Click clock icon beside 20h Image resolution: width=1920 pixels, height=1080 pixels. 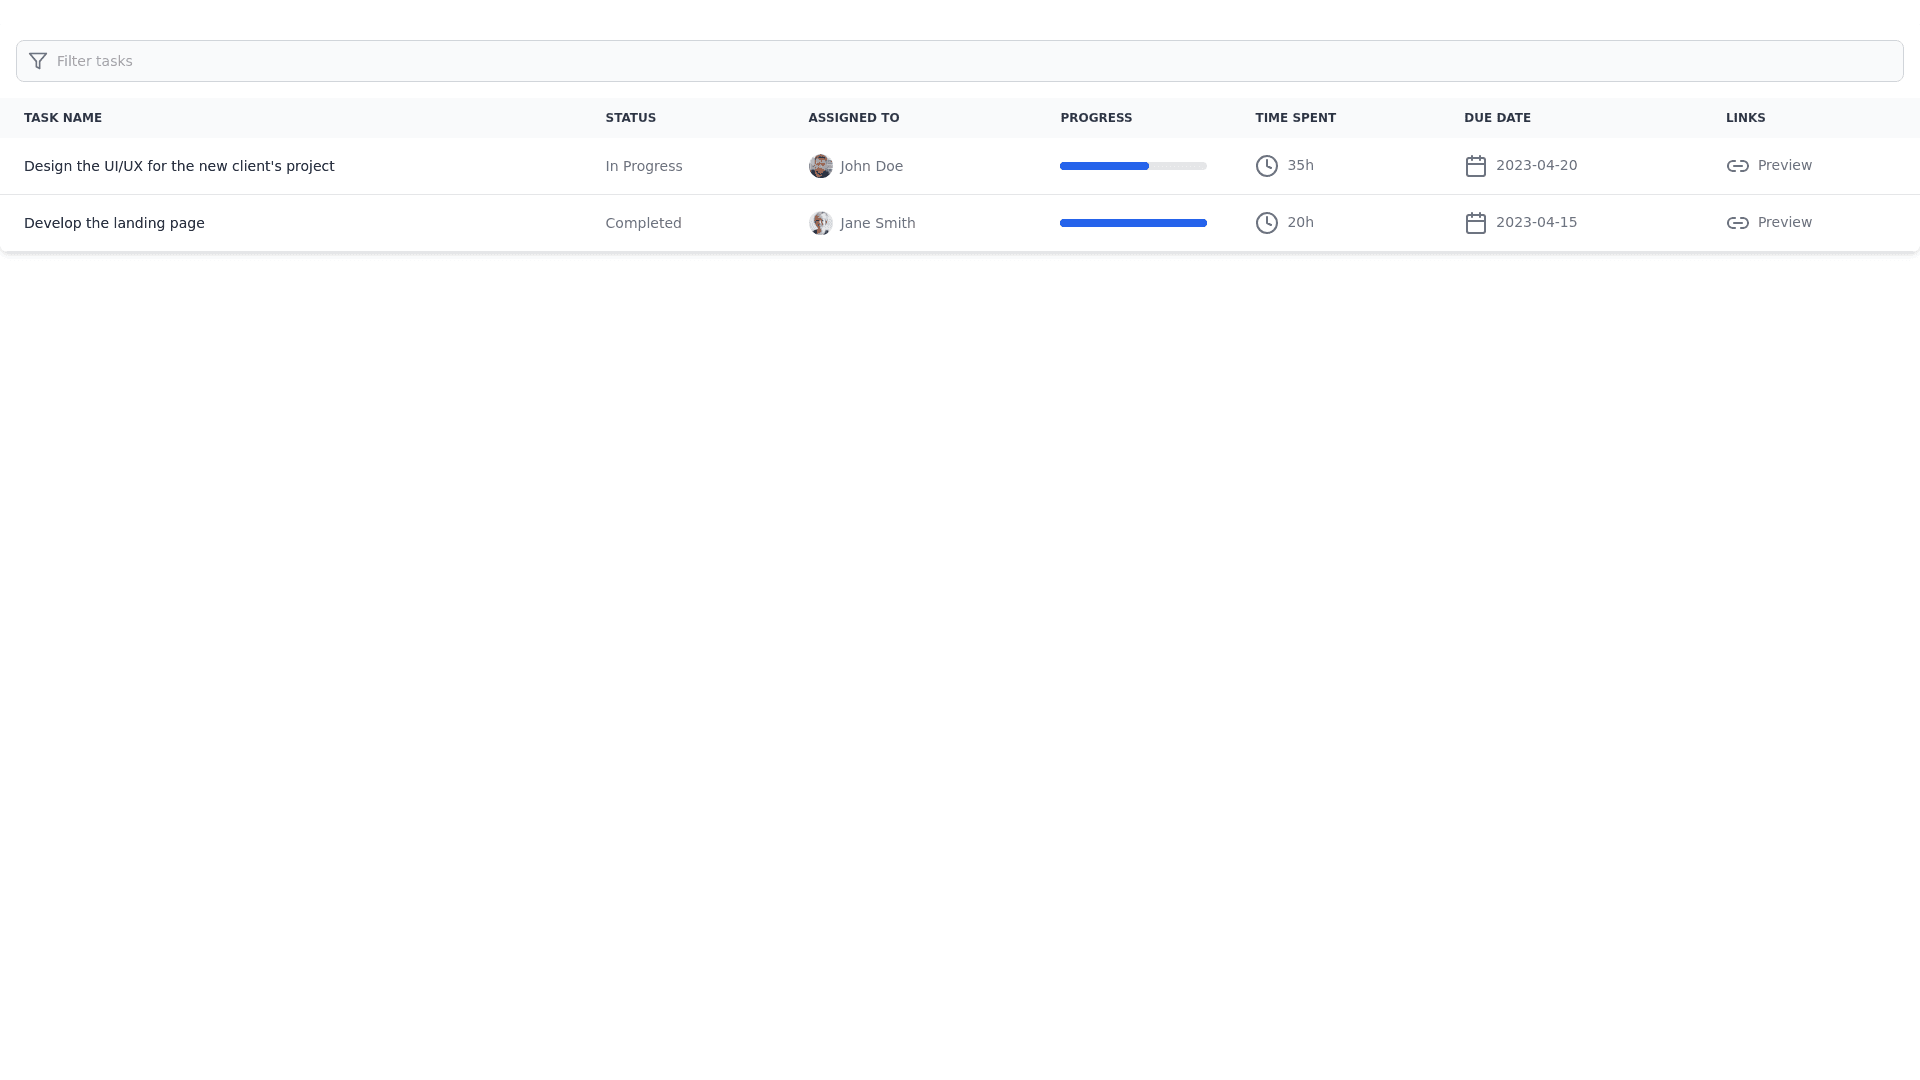(1266, 223)
